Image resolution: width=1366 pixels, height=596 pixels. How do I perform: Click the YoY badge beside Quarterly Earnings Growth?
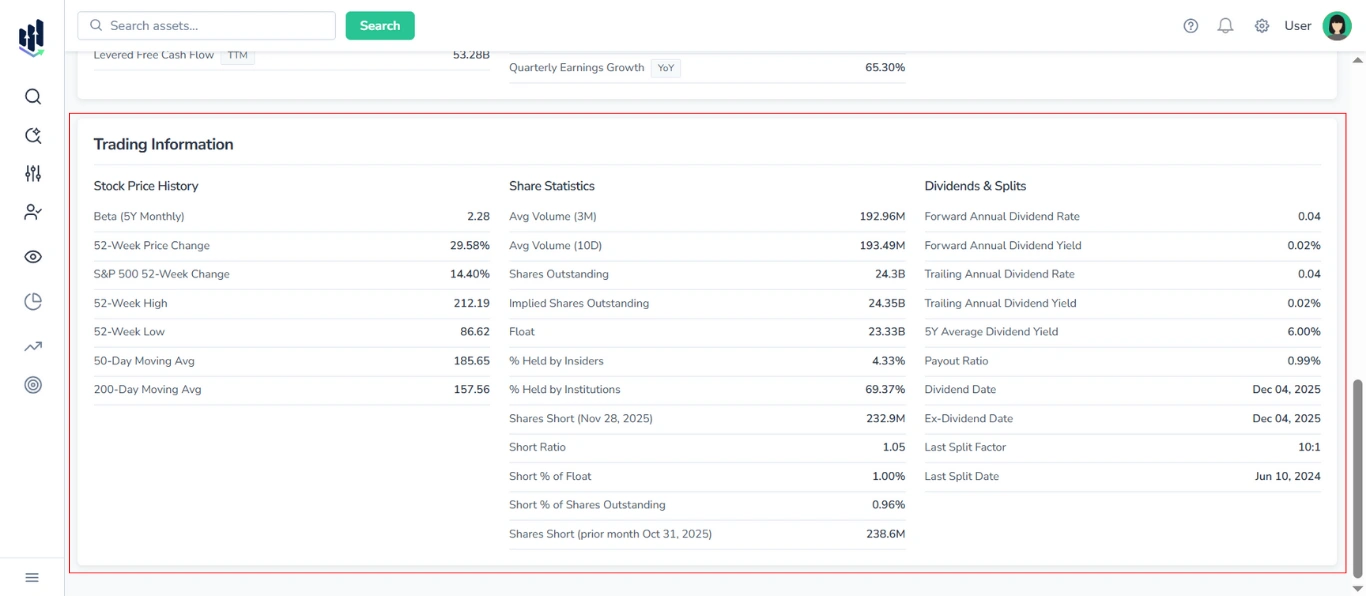[666, 68]
